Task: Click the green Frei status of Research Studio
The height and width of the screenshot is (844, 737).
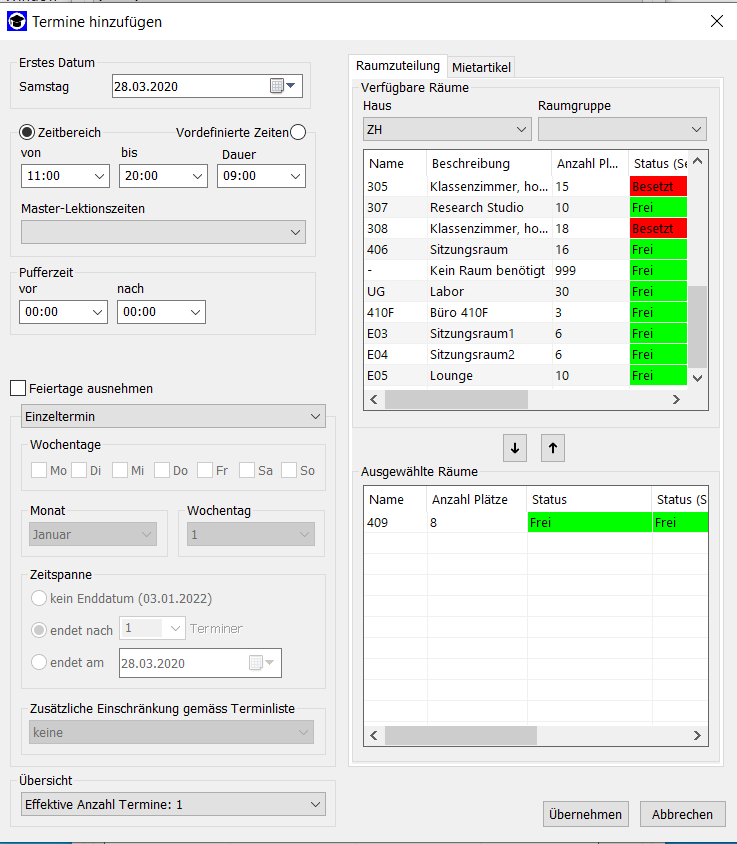Action: [657, 207]
